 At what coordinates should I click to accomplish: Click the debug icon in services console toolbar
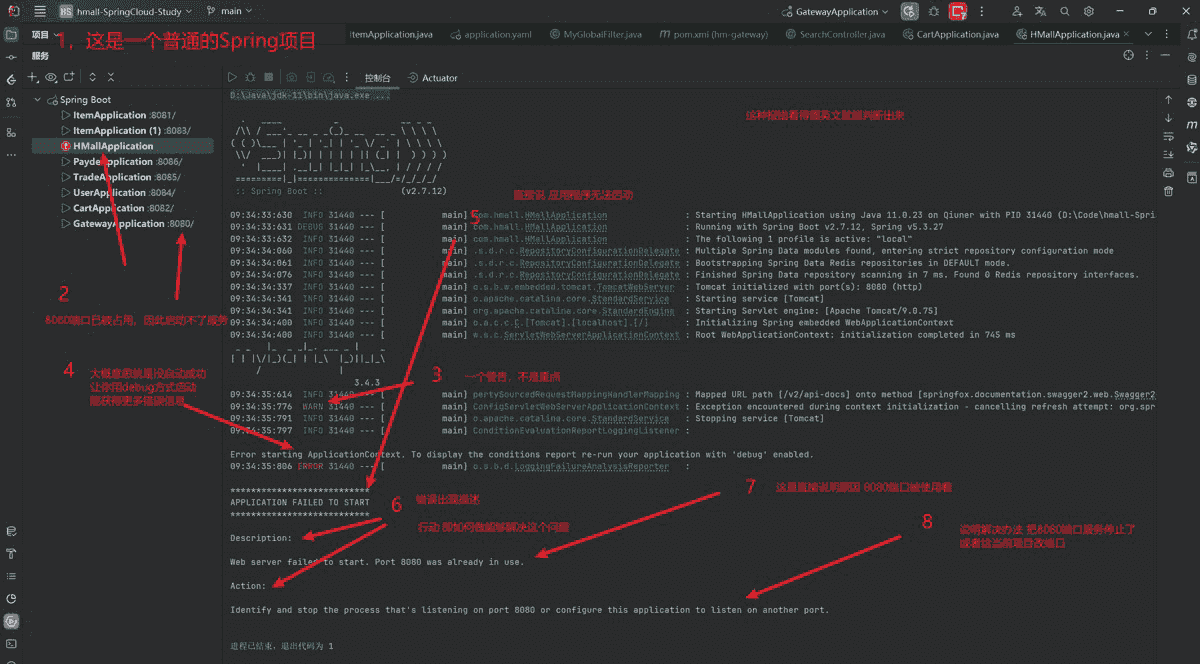click(x=250, y=77)
